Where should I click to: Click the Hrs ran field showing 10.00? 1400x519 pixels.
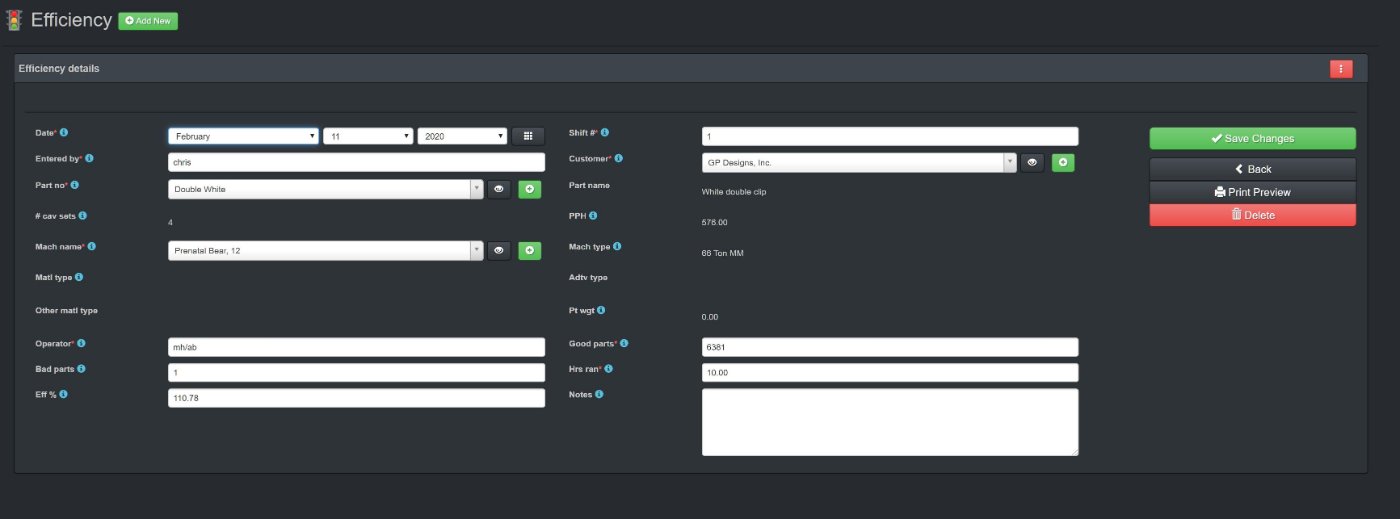[890, 373]
